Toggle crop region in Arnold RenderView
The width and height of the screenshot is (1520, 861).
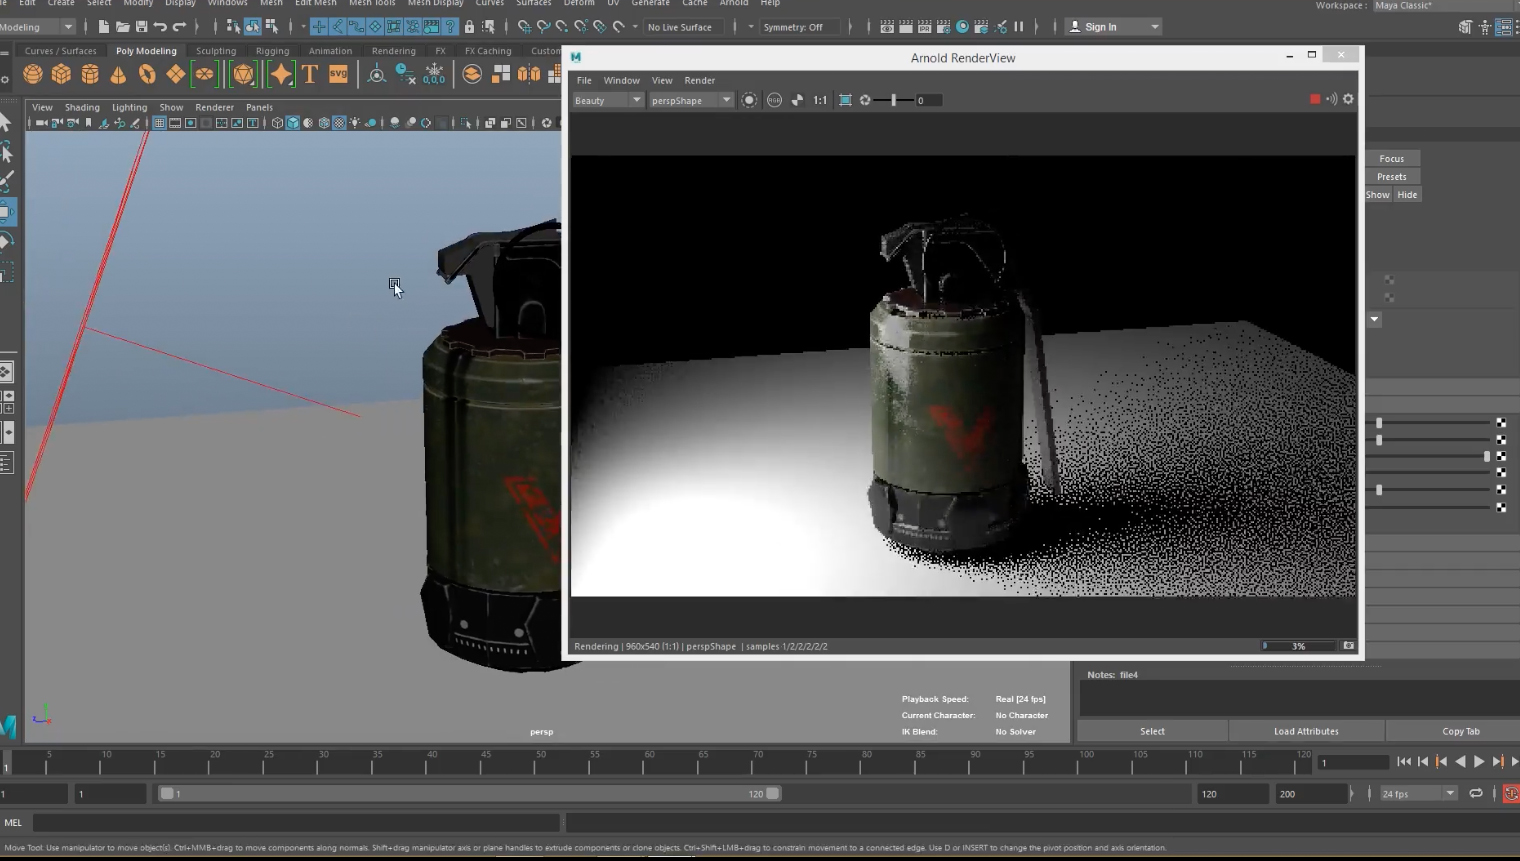tap(845, 100)
